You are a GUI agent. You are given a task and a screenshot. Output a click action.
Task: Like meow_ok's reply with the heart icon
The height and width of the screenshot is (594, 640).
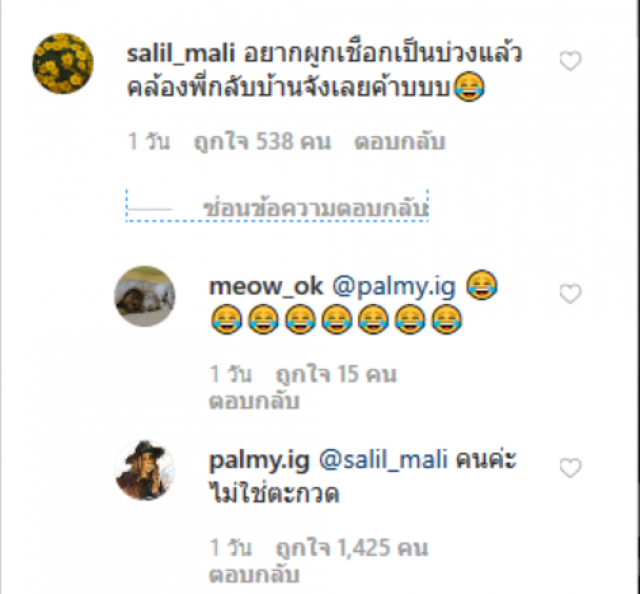[570, 294]
